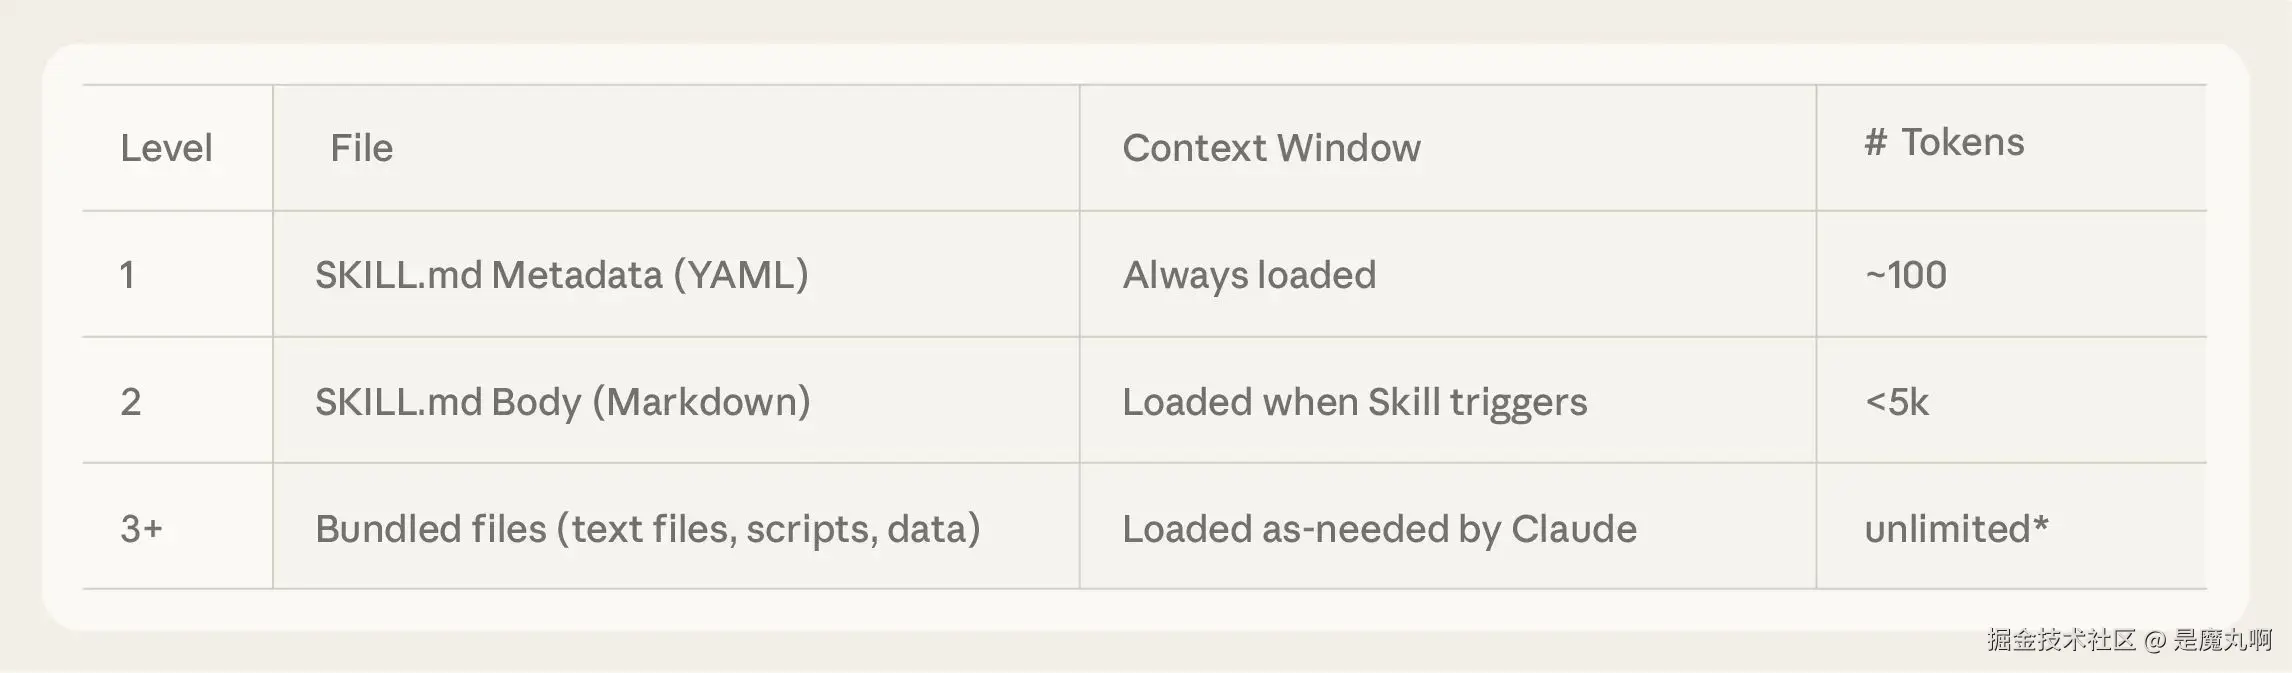The image size is (2292, 673).
Task: Click the 掘金技术社区 watermark text
Action: point(2061,640)
